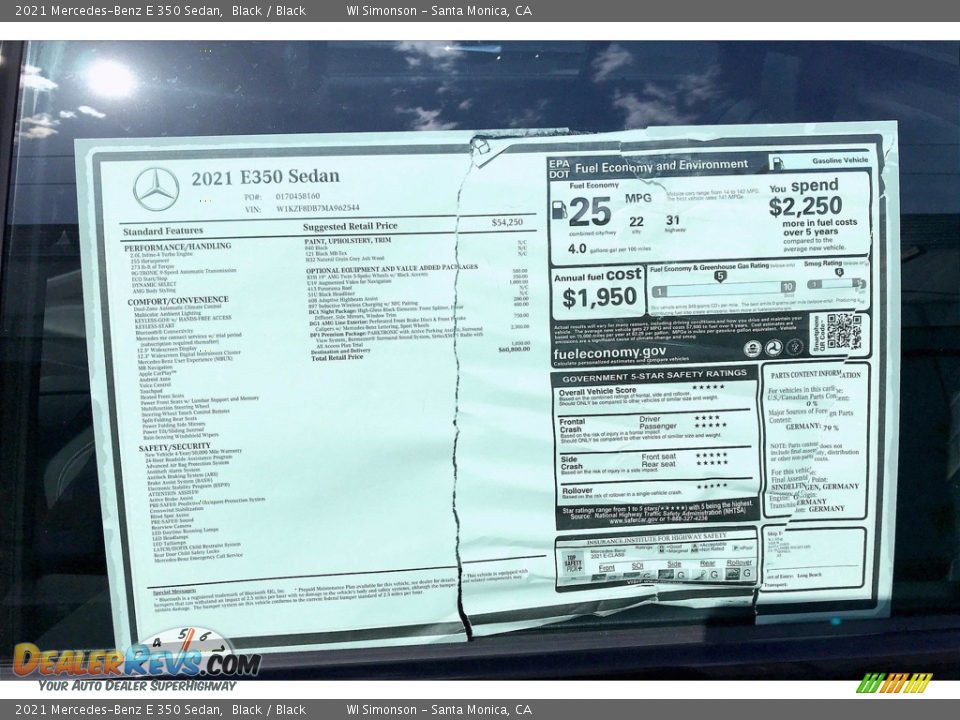Click the top caption '2021 Mercedes-Benz E 350 Sedan'
Viewport: 960px width, 720px height.
point(119,10)
